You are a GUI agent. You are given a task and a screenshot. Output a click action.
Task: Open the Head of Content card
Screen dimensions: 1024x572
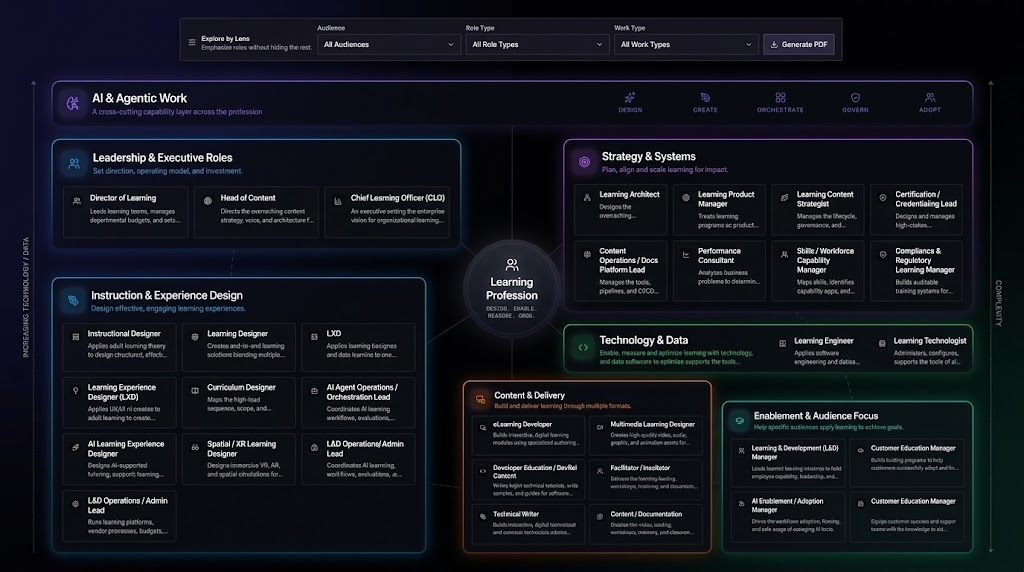[x=256, y=212]
